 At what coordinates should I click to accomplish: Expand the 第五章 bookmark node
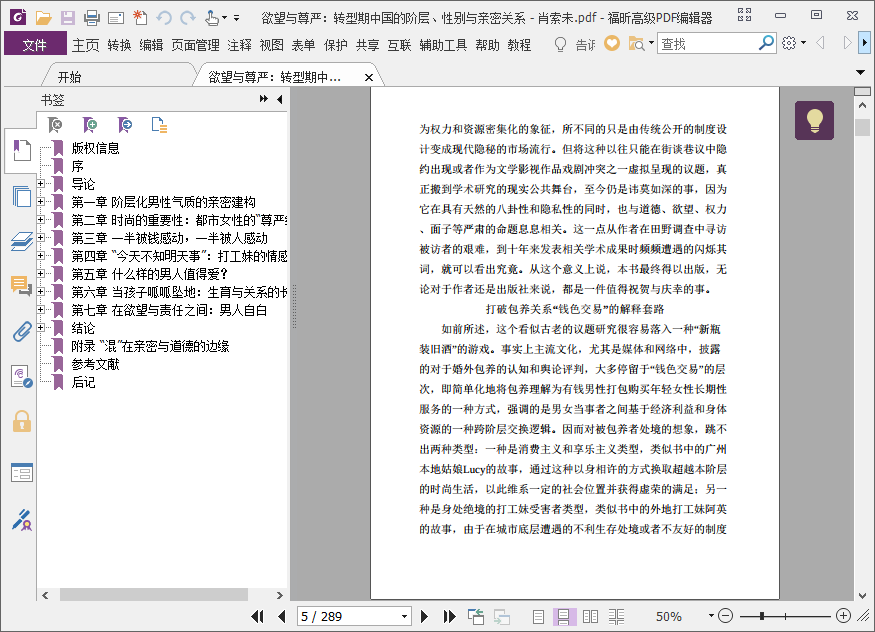click(41, 274)
